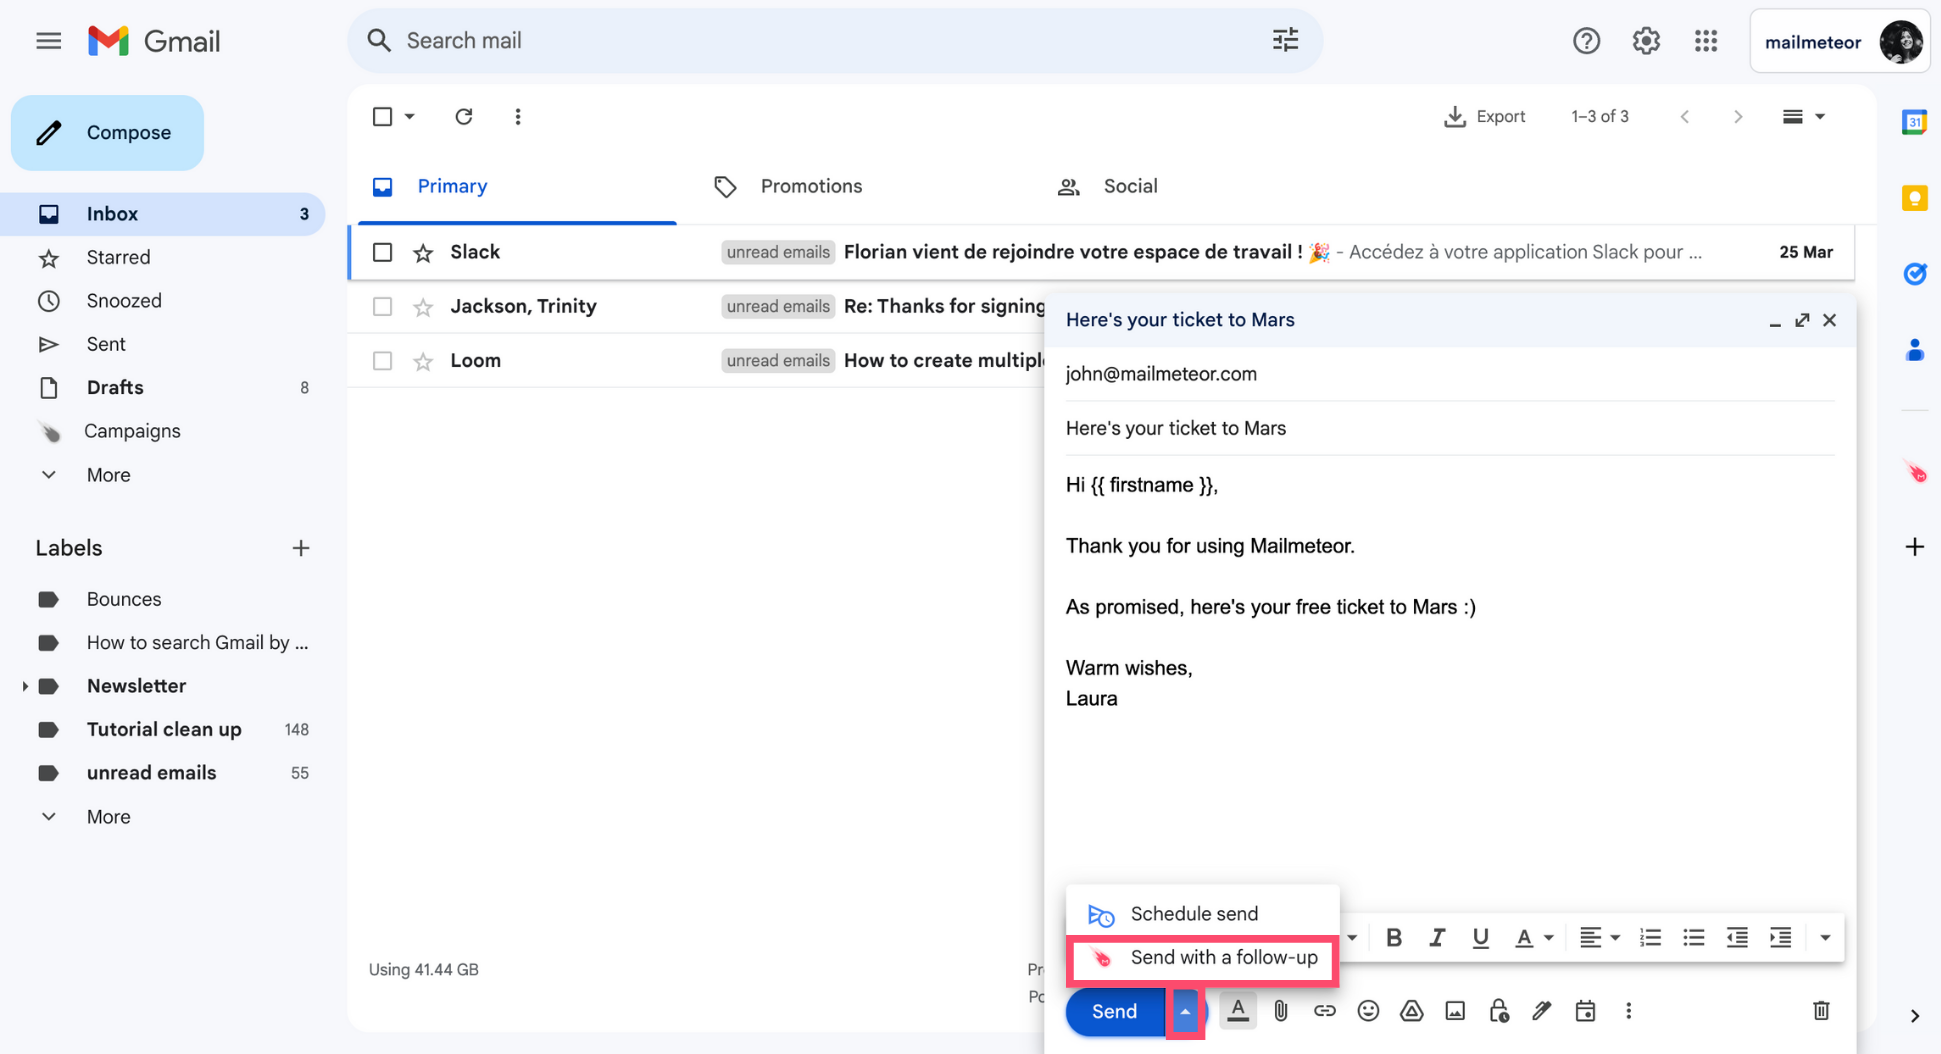Image resolution: width=1941 pixels, height=1054 pixels.
Task: Get add-ons plus icon in side panel
Action: 1914,547
